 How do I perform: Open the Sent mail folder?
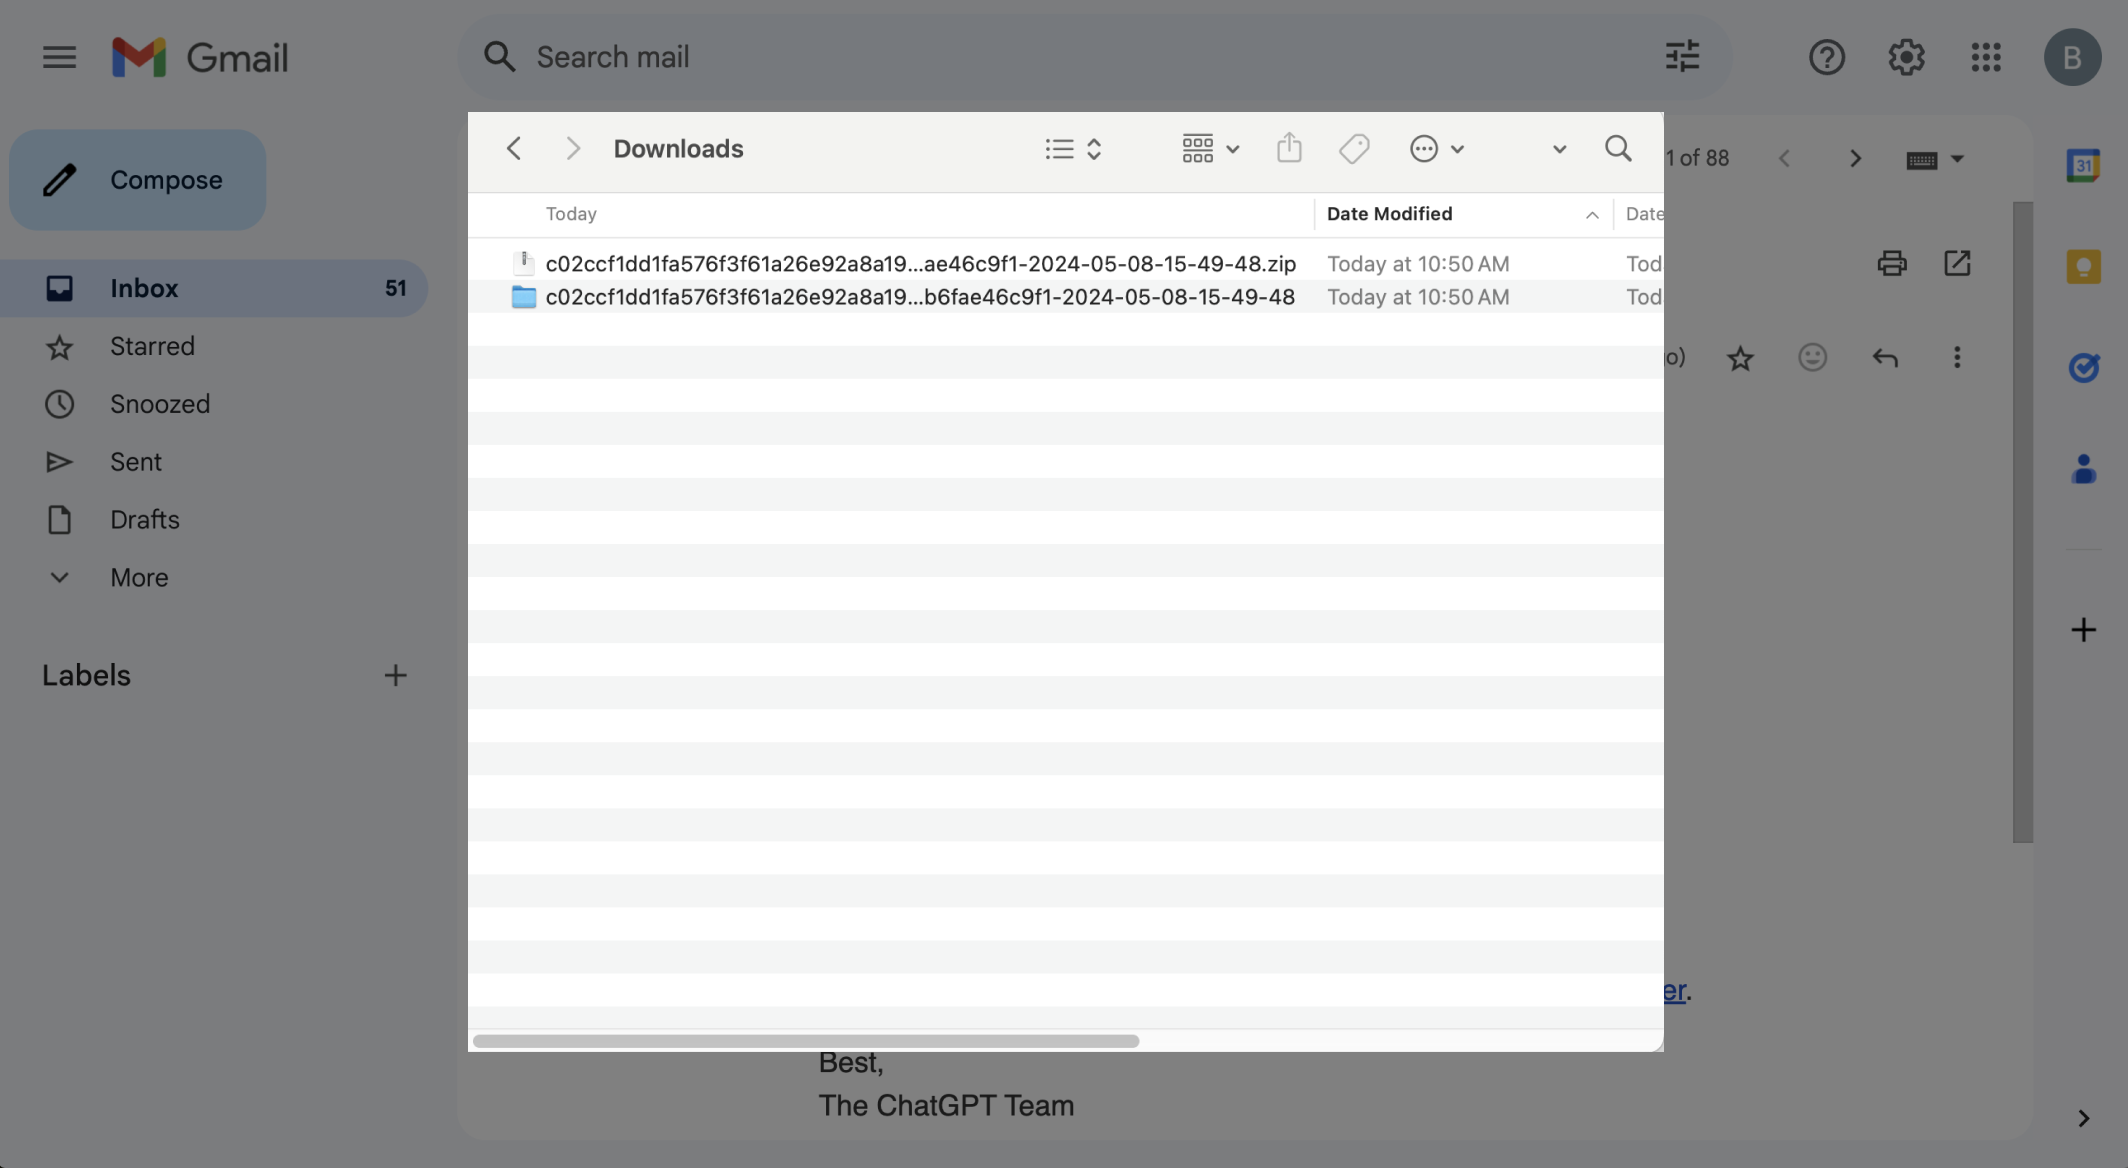[x=136, y=462]
